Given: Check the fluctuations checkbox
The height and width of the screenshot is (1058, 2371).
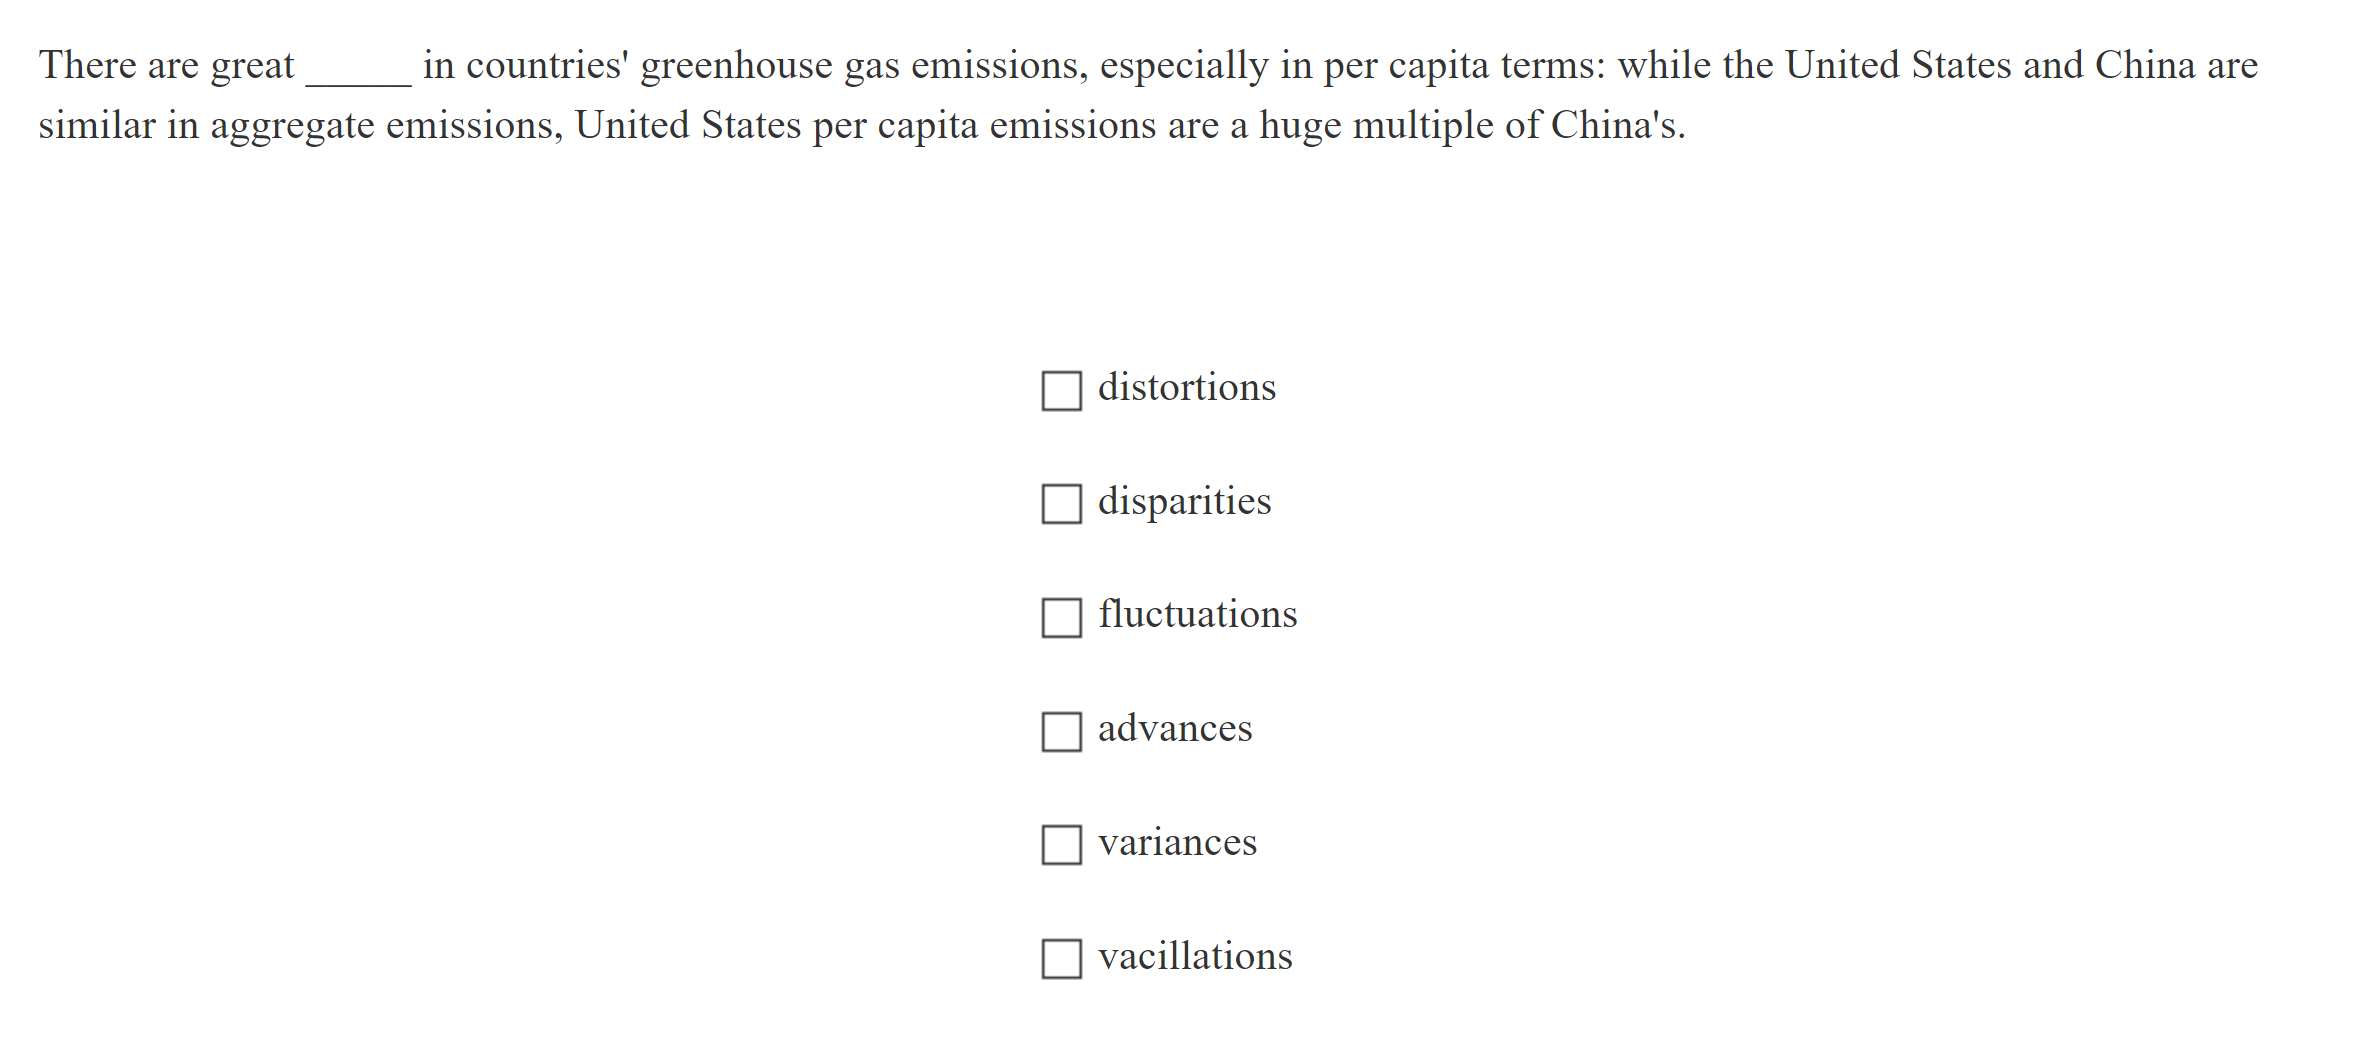Looking at the screenshot, I should click(x=1061, y=618).
